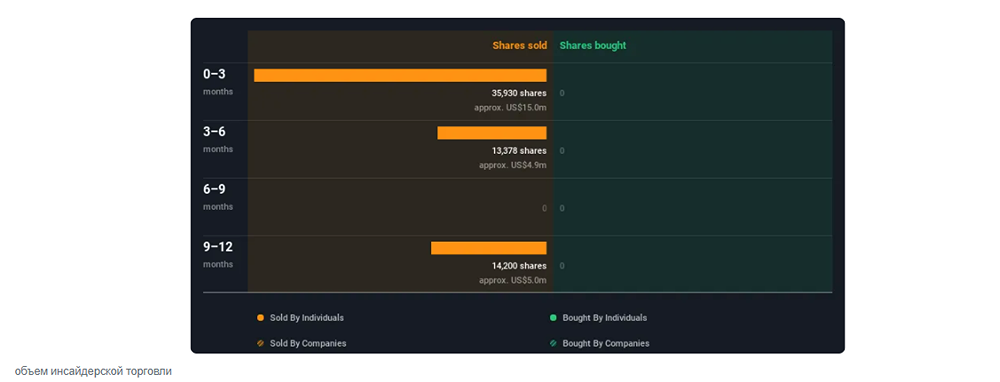This screenshot has width=1000, height=382.
Task: Click the Bought By Individuals legend text
Action: point(605,318)
